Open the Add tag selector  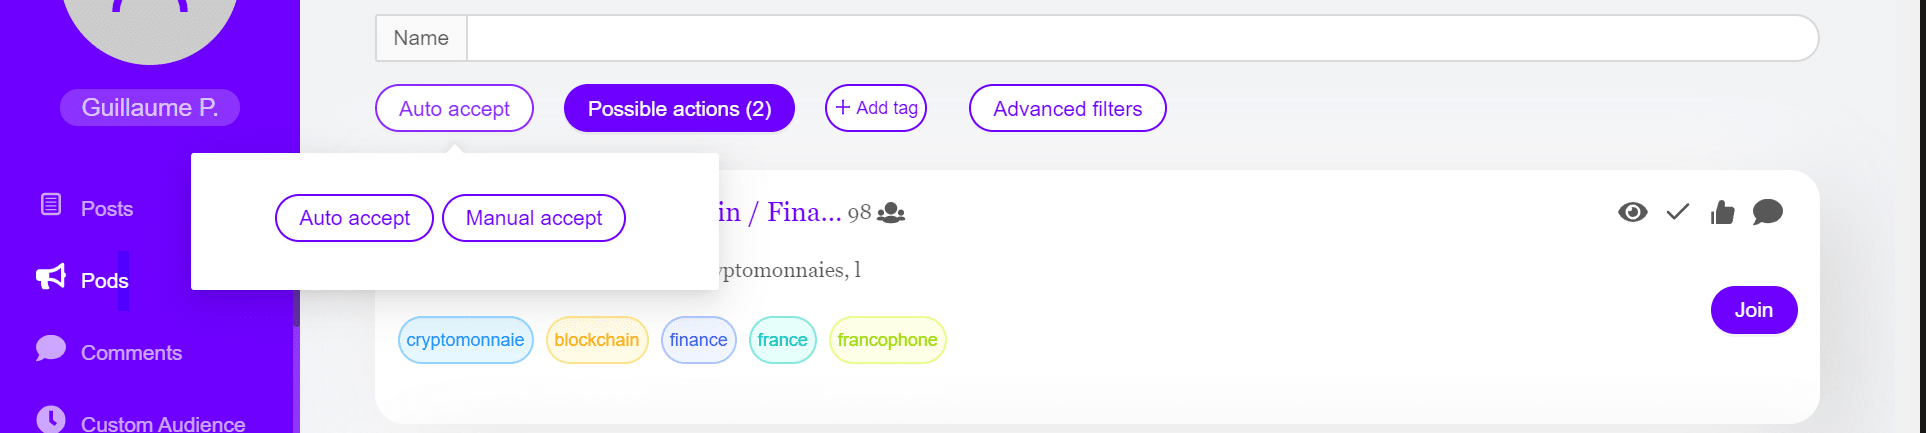point(876,108)
